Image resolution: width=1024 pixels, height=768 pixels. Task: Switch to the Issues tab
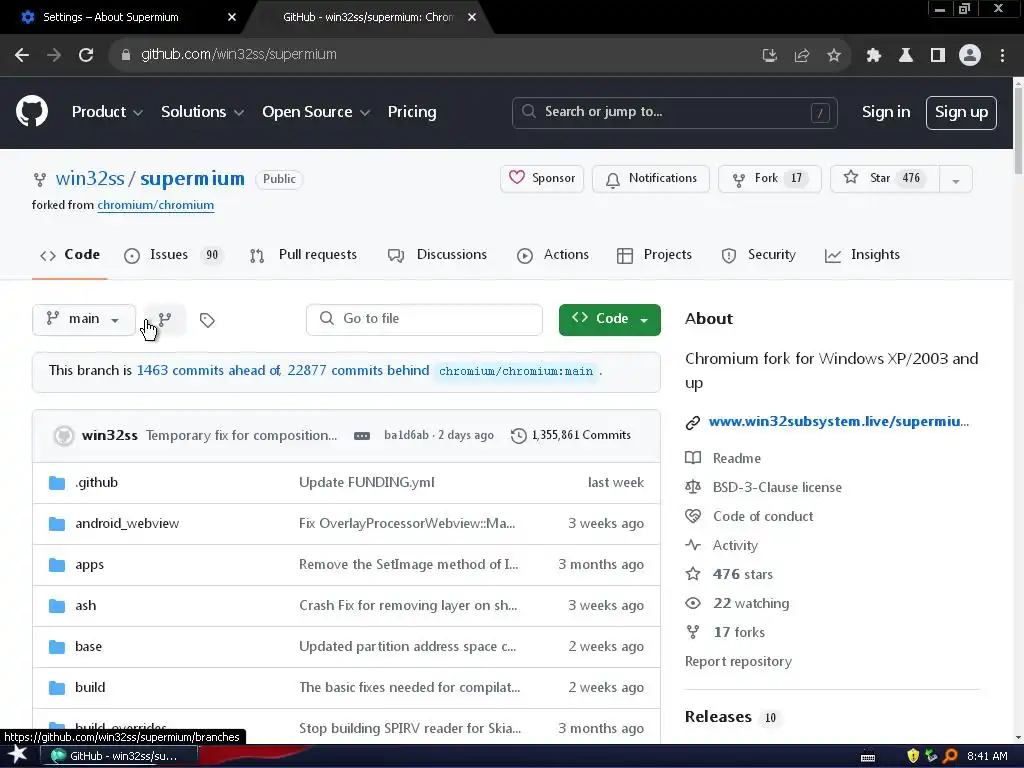[x=173, y=255]
